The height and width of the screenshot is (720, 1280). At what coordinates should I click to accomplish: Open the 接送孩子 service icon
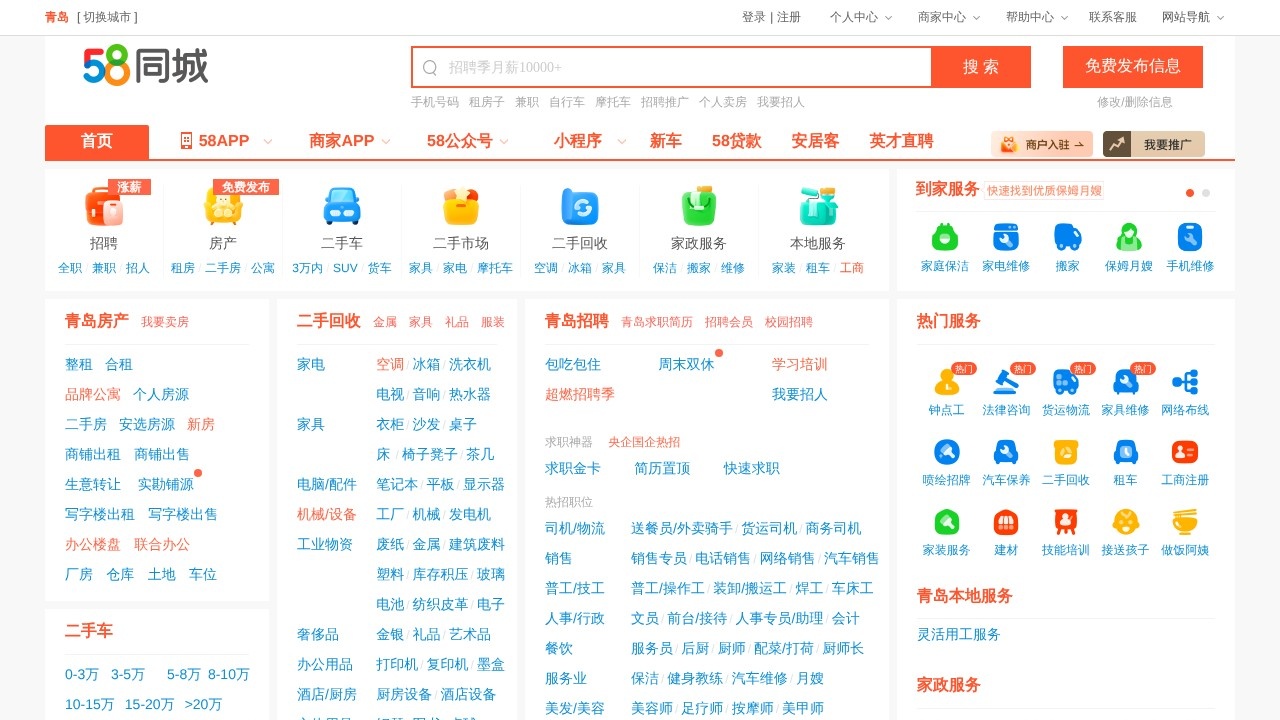pyautogui.click(x=1126, y=522)
